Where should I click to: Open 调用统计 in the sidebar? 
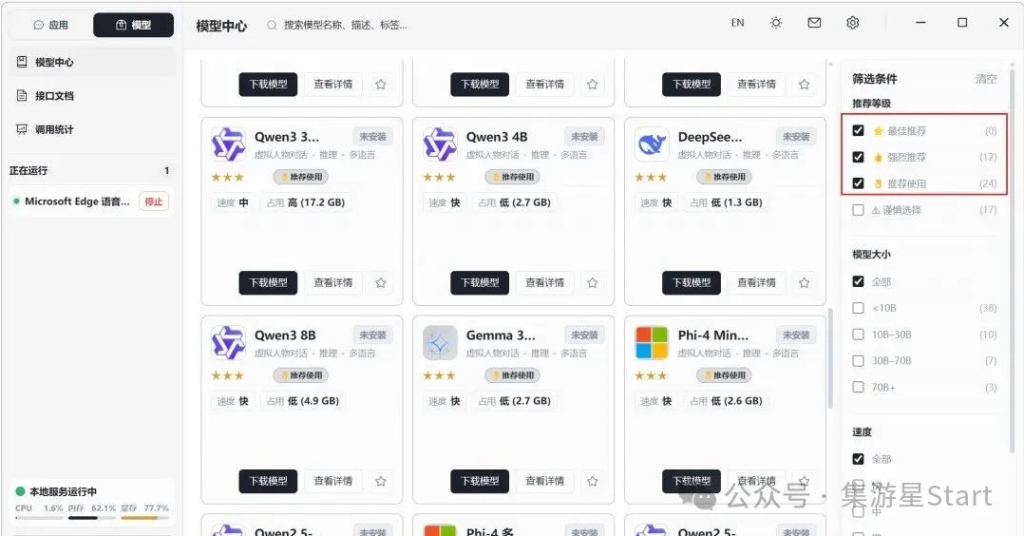[x=92, y=129]
